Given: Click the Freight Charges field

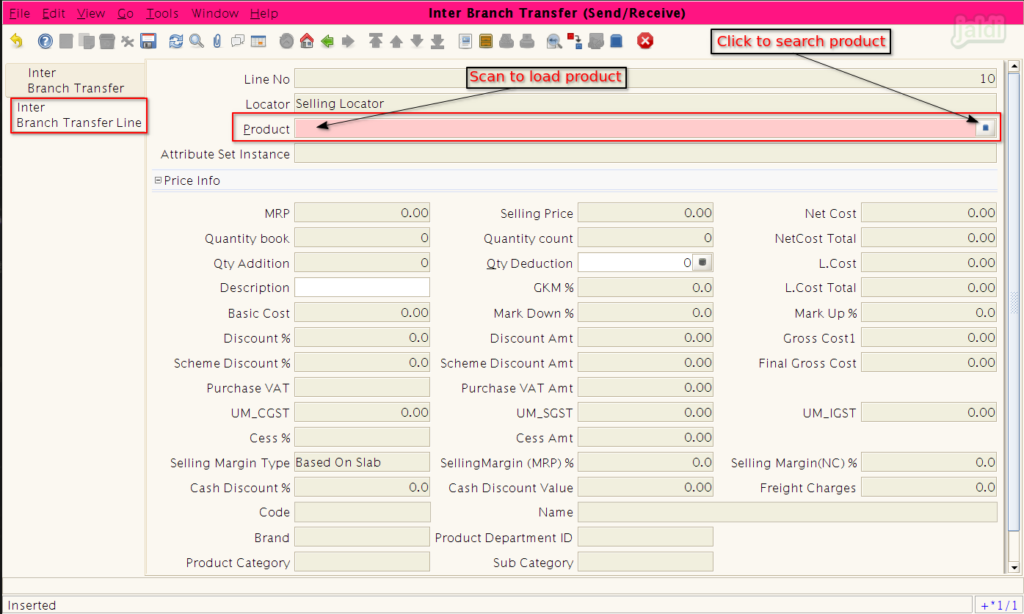Looking at the screenshot, I should click(x=929, y=487).
